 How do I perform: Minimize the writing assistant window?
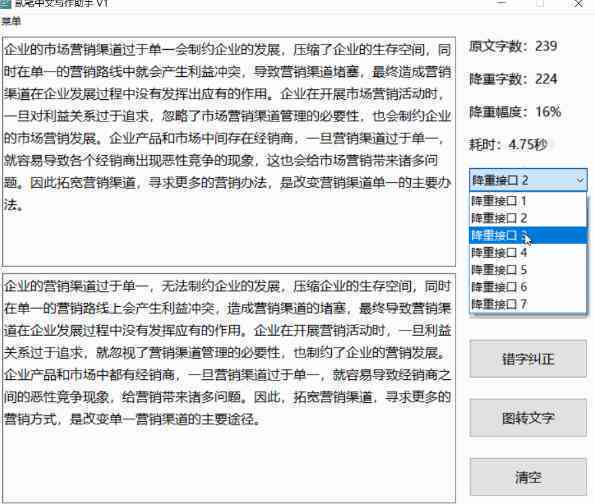[502, 3]
